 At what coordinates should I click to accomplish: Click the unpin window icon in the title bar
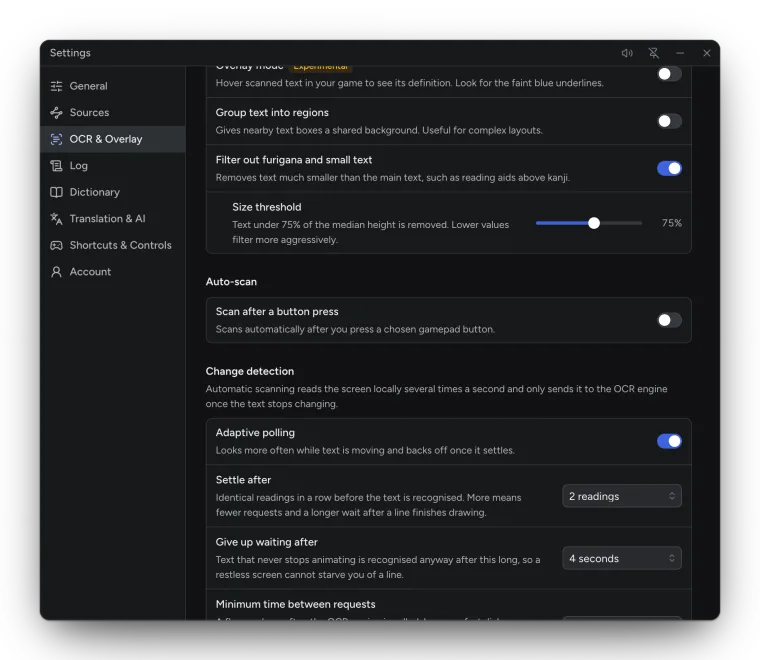[x=654, y=53]
